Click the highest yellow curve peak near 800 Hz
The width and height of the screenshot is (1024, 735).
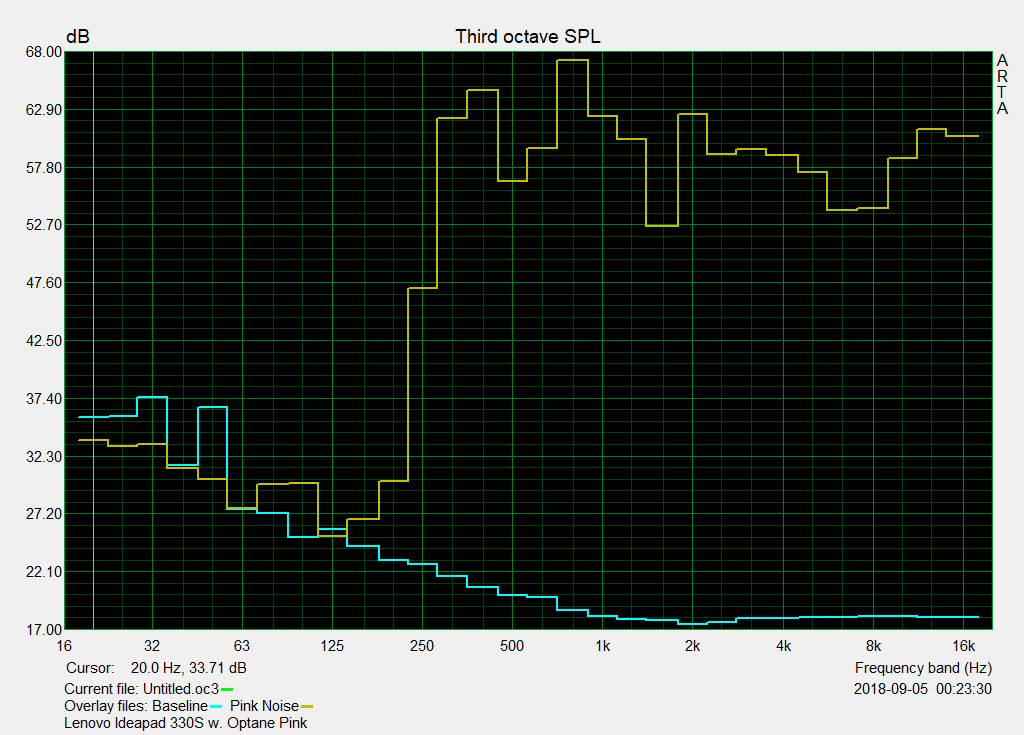[572, 60]
